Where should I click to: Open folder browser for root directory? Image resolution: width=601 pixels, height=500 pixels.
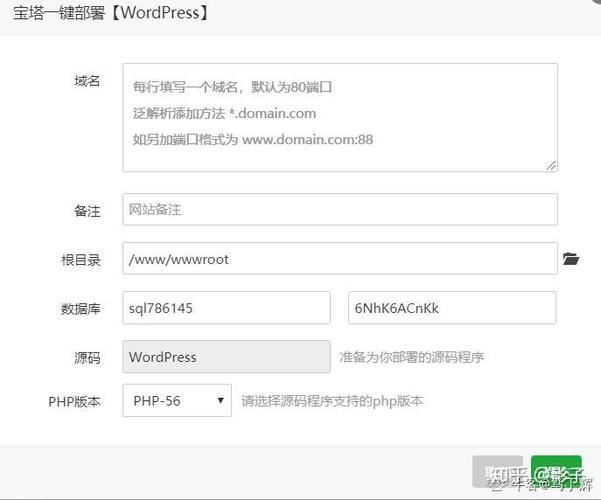pos(571,259)
